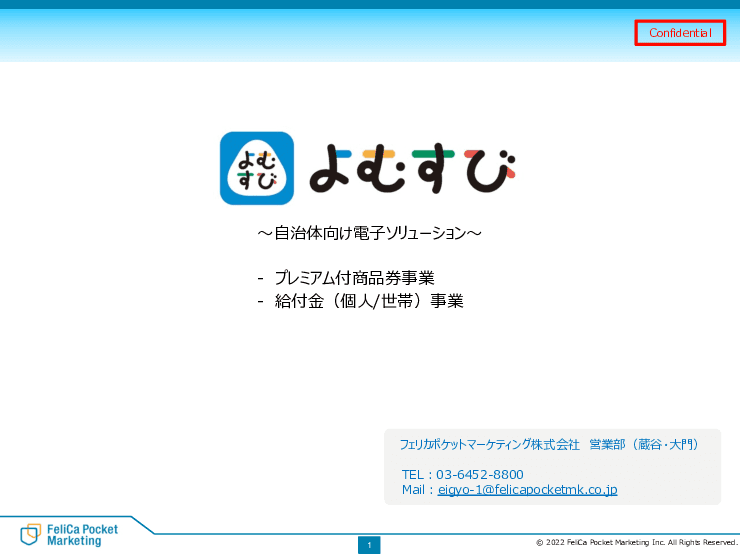Click the FeliCa Pocket Marketing footer text

point(82,534)
